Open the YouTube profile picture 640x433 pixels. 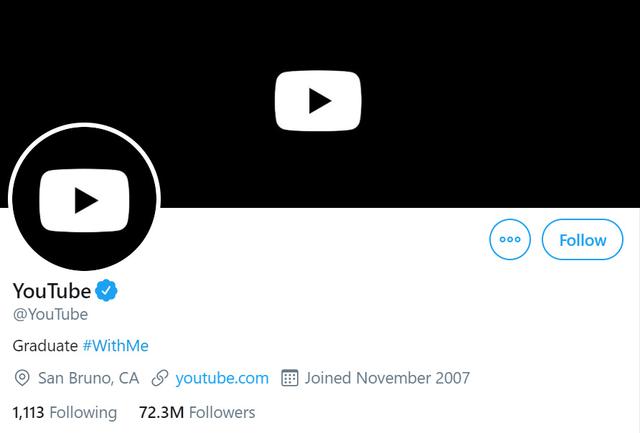click(84, 198)
